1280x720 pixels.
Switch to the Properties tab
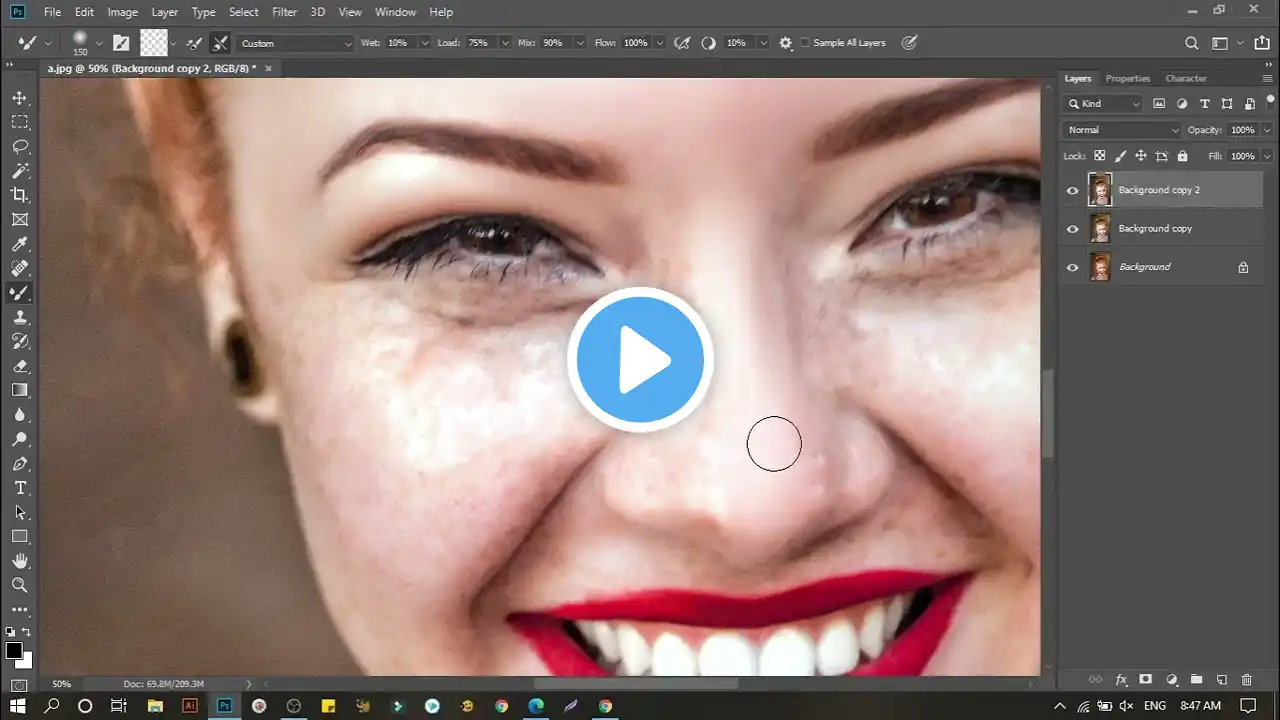tap(1127, 78)
